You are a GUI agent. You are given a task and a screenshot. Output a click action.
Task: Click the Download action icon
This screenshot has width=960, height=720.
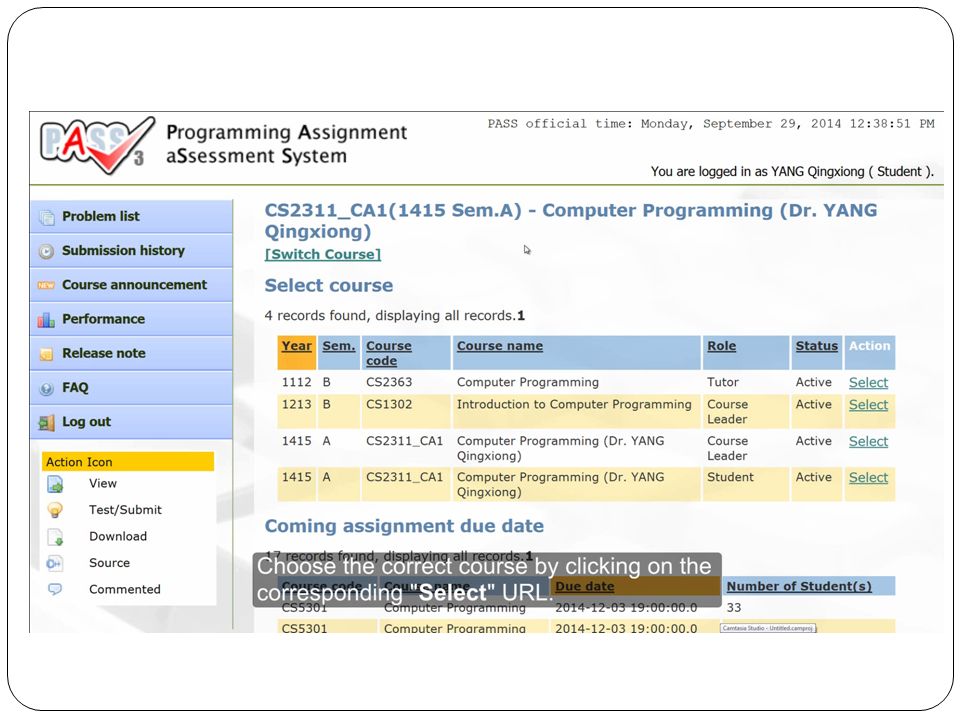[x=55, y=537]
